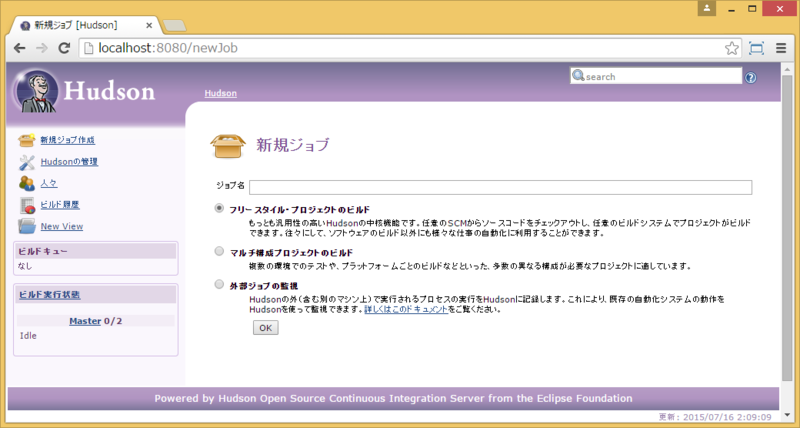Click the Hudson title text in header

pos(109,91)
